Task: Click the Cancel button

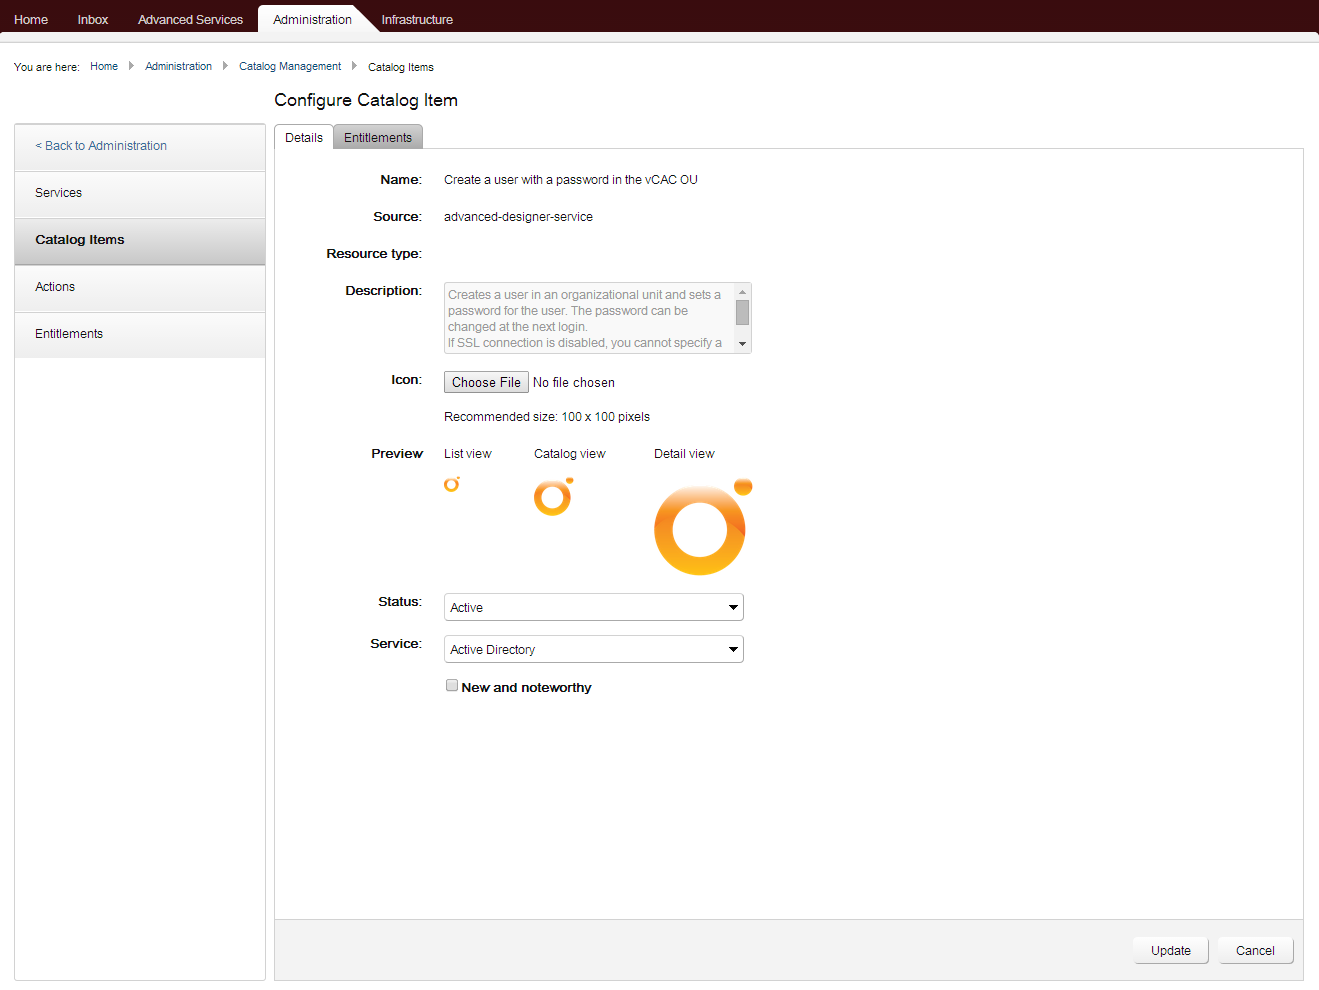Action: (x=1255, y=951)
